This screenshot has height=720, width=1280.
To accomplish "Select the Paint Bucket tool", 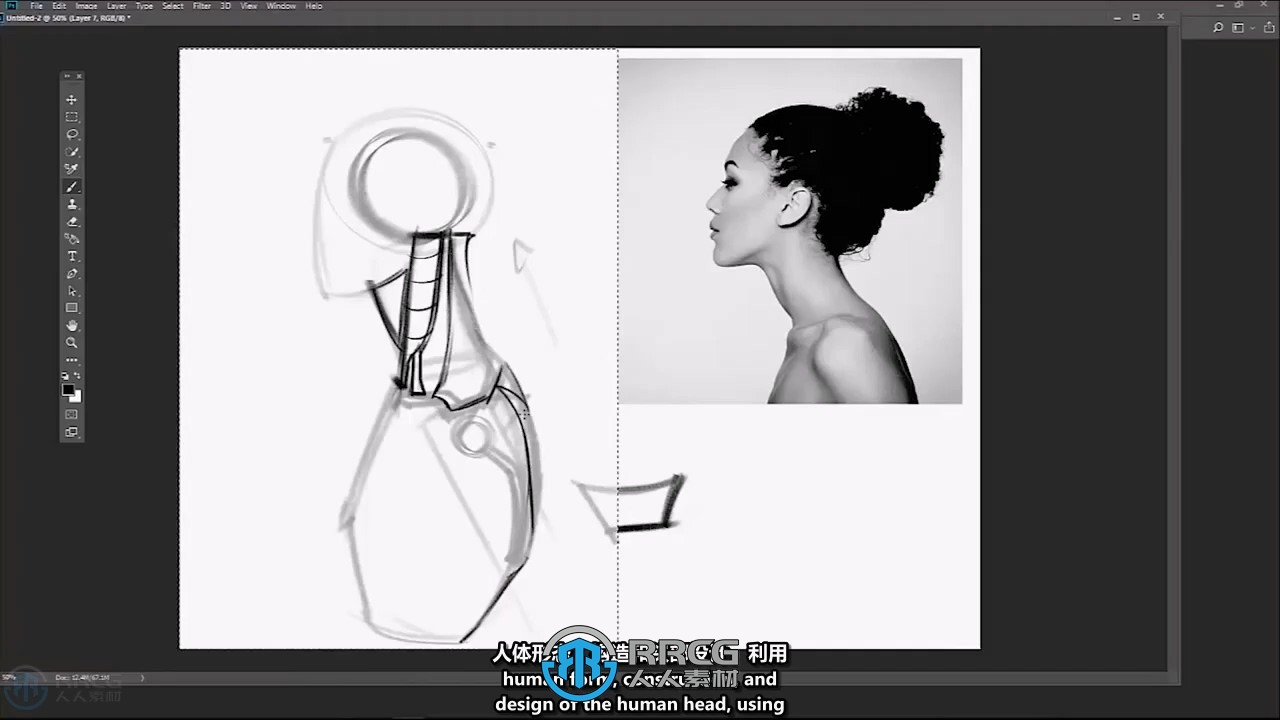I will 72,239.
